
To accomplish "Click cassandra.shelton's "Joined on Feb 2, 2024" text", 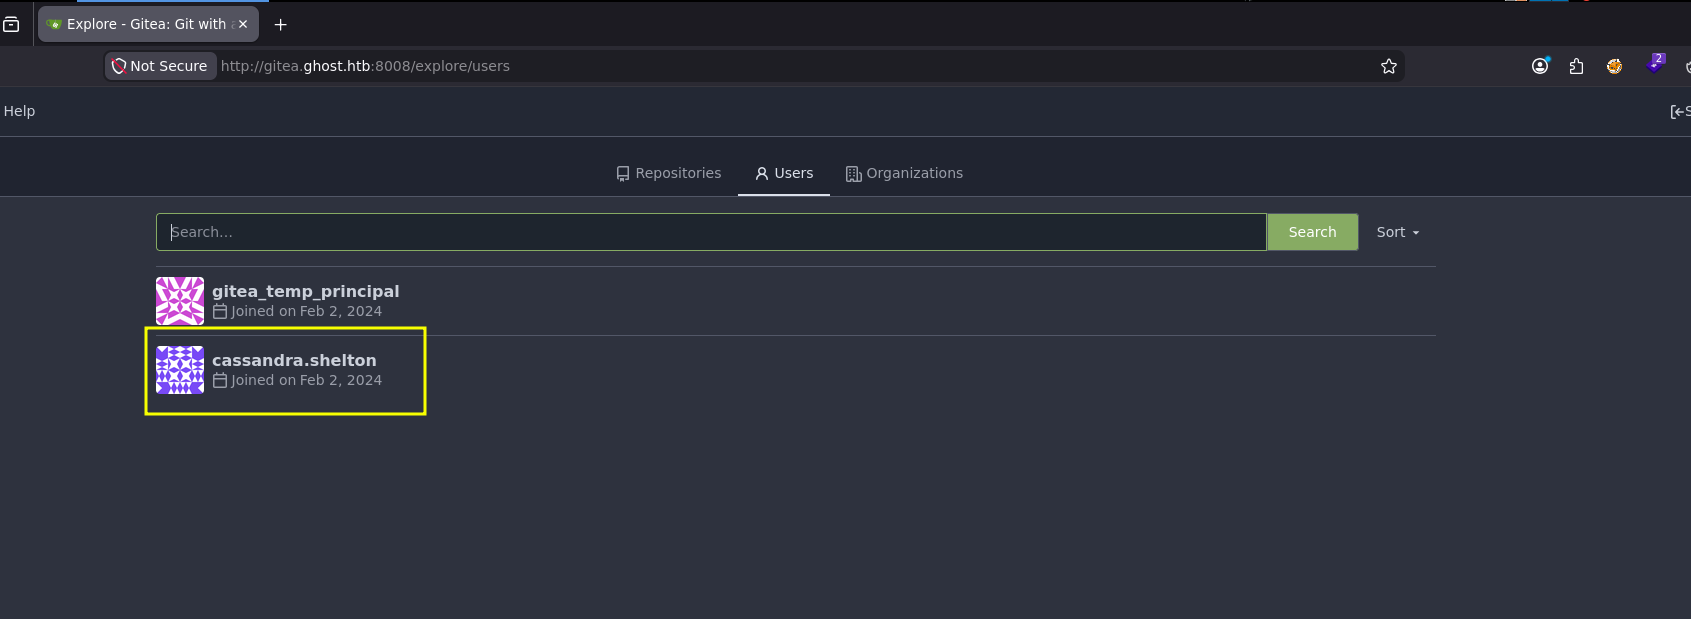I will click(x=306, y=380).
